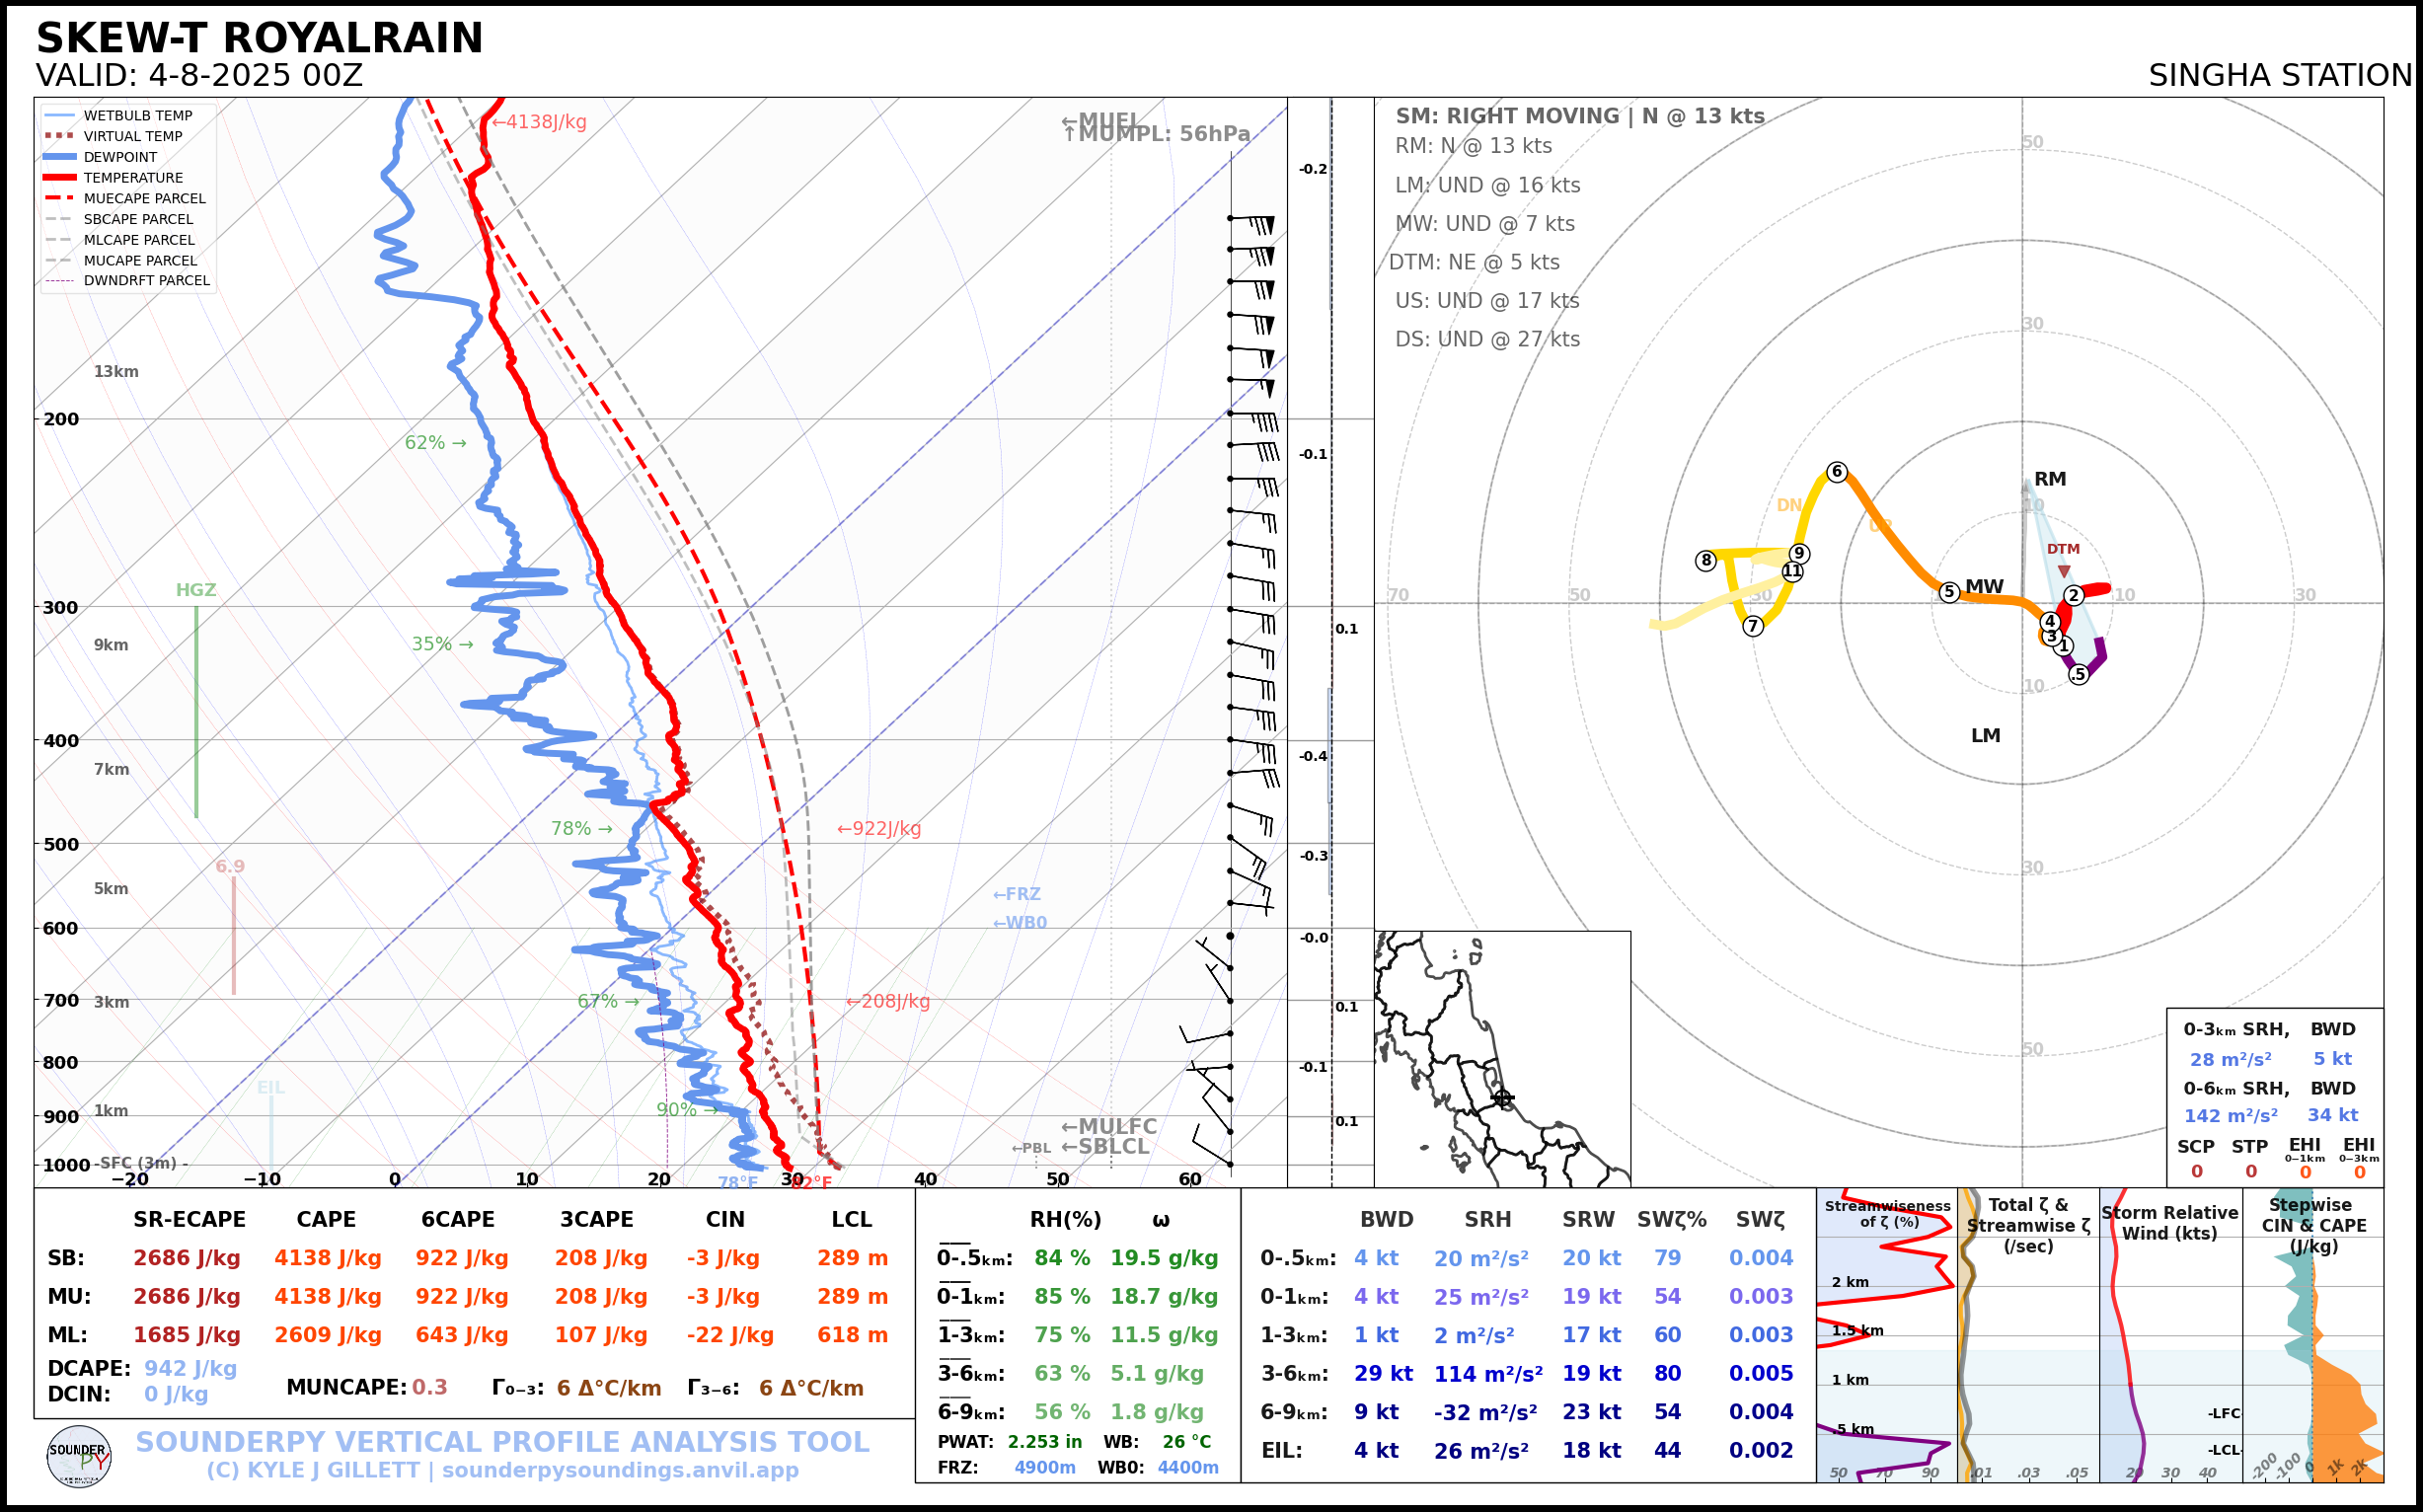Click the RM storm motion label

[x=2050, y=479]
